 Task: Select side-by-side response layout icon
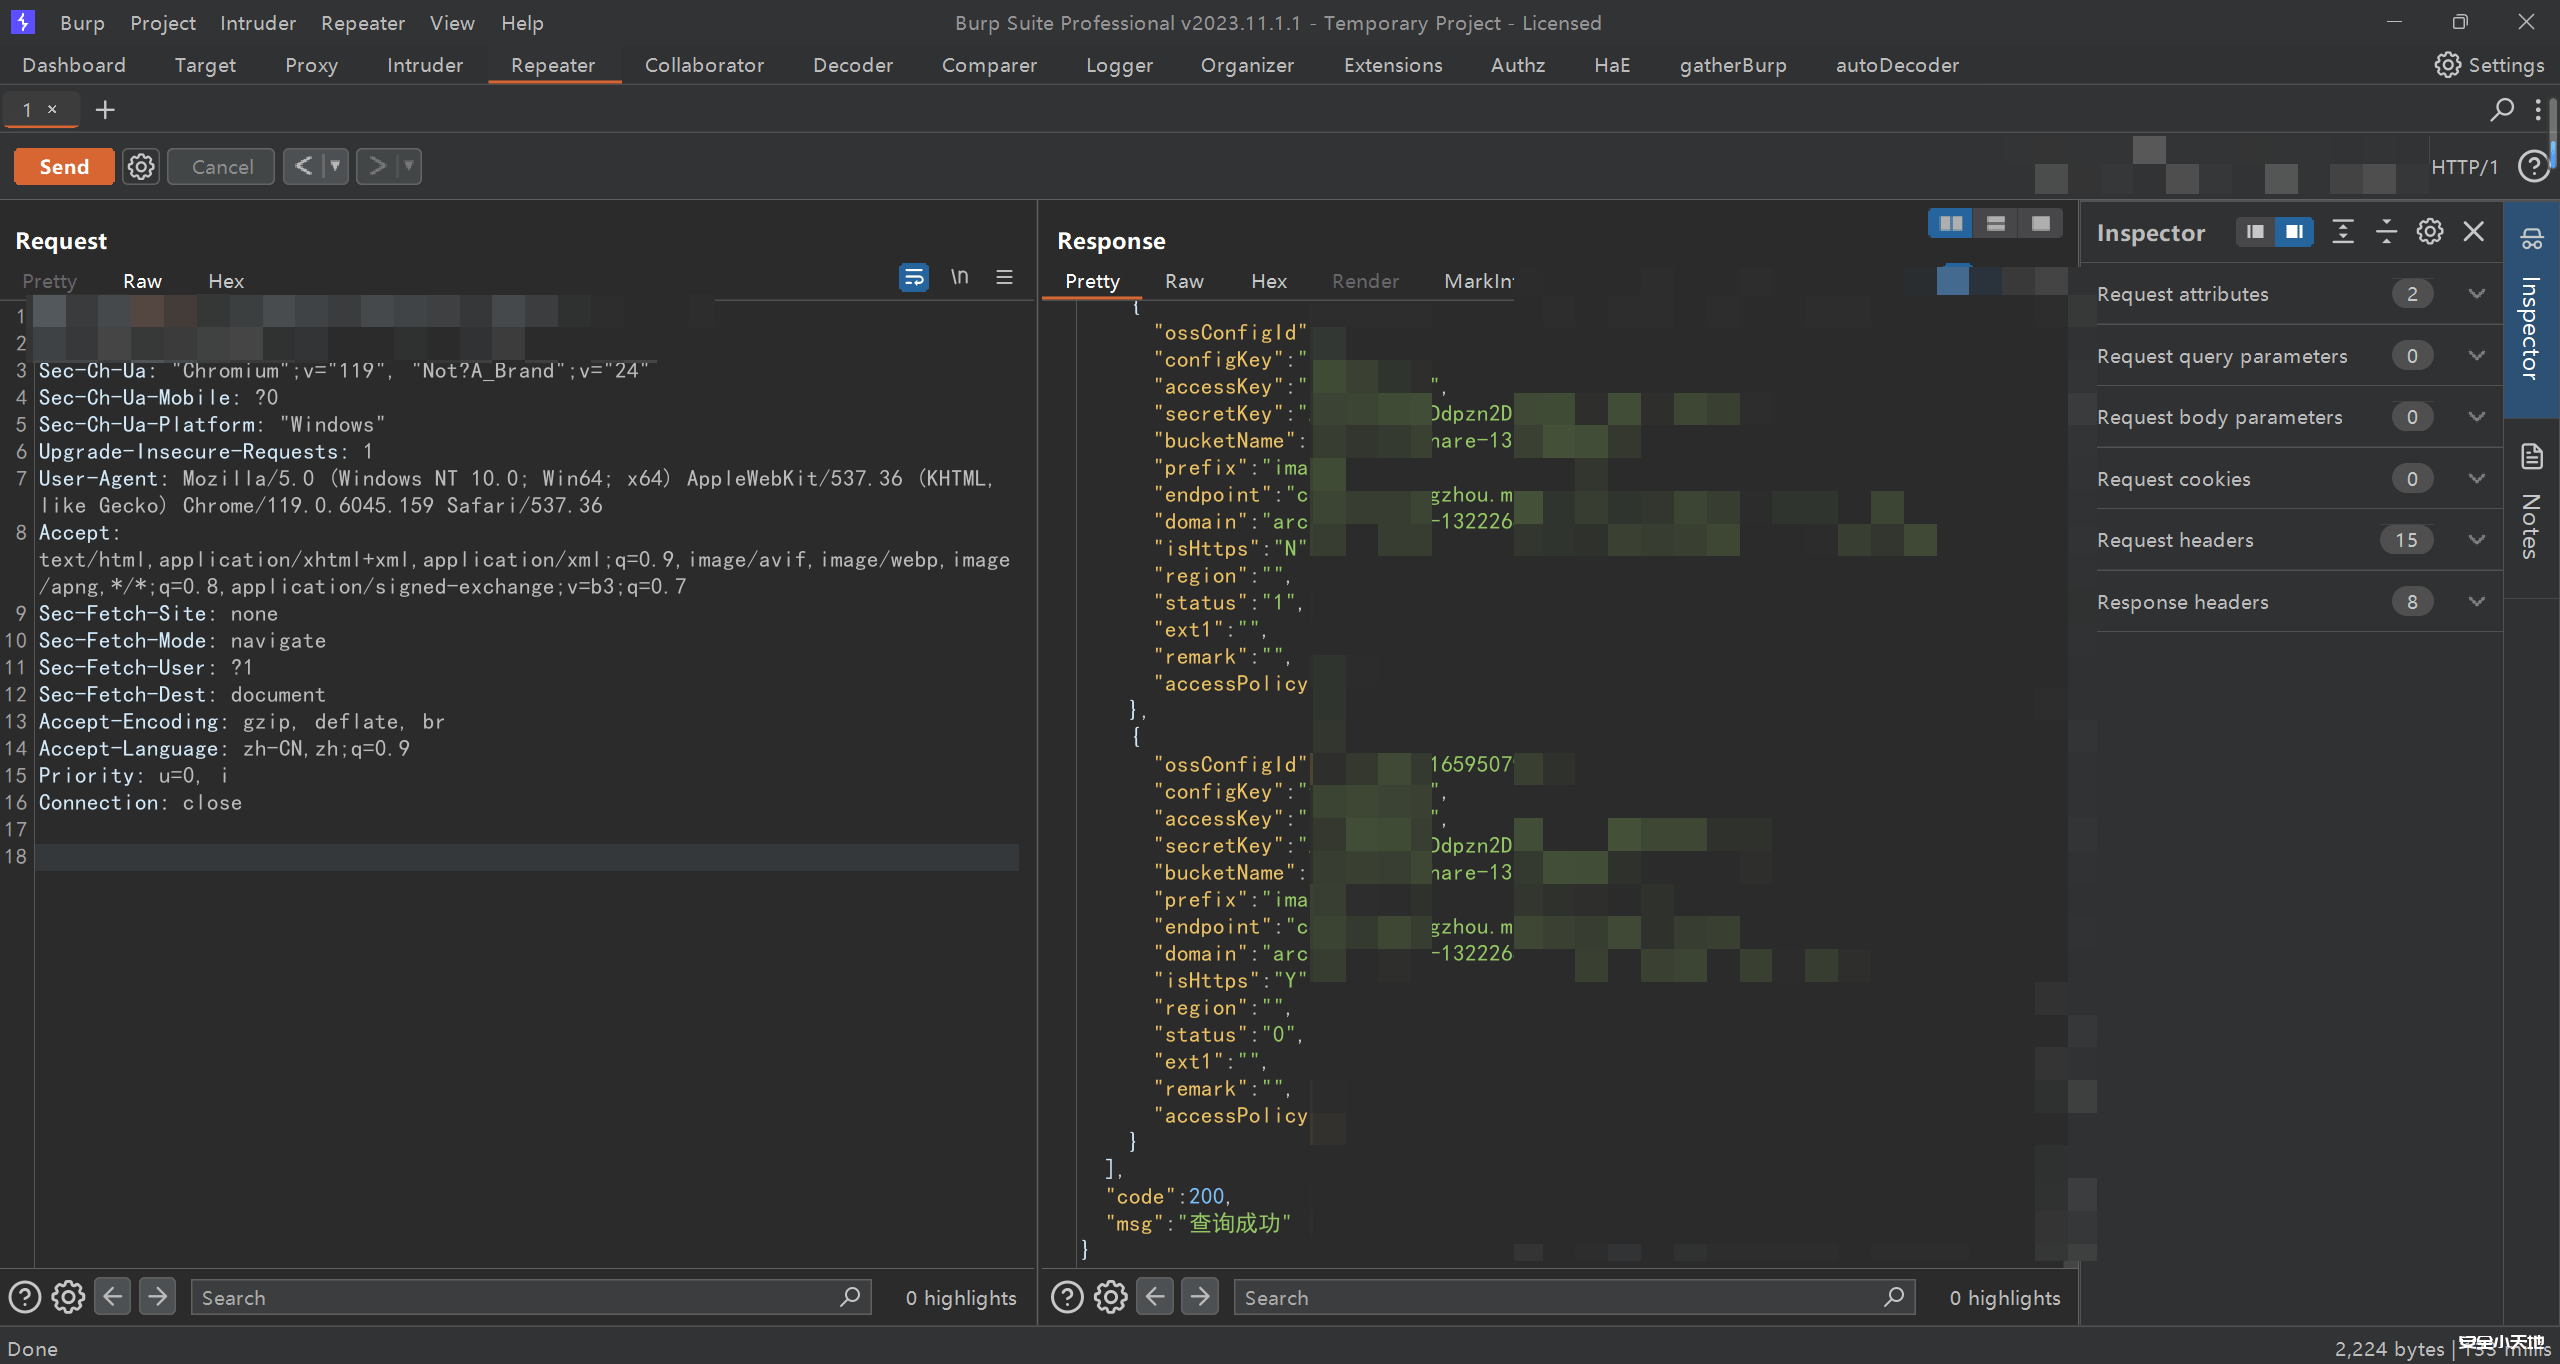pyautogui.click(x=1950, y=223)
